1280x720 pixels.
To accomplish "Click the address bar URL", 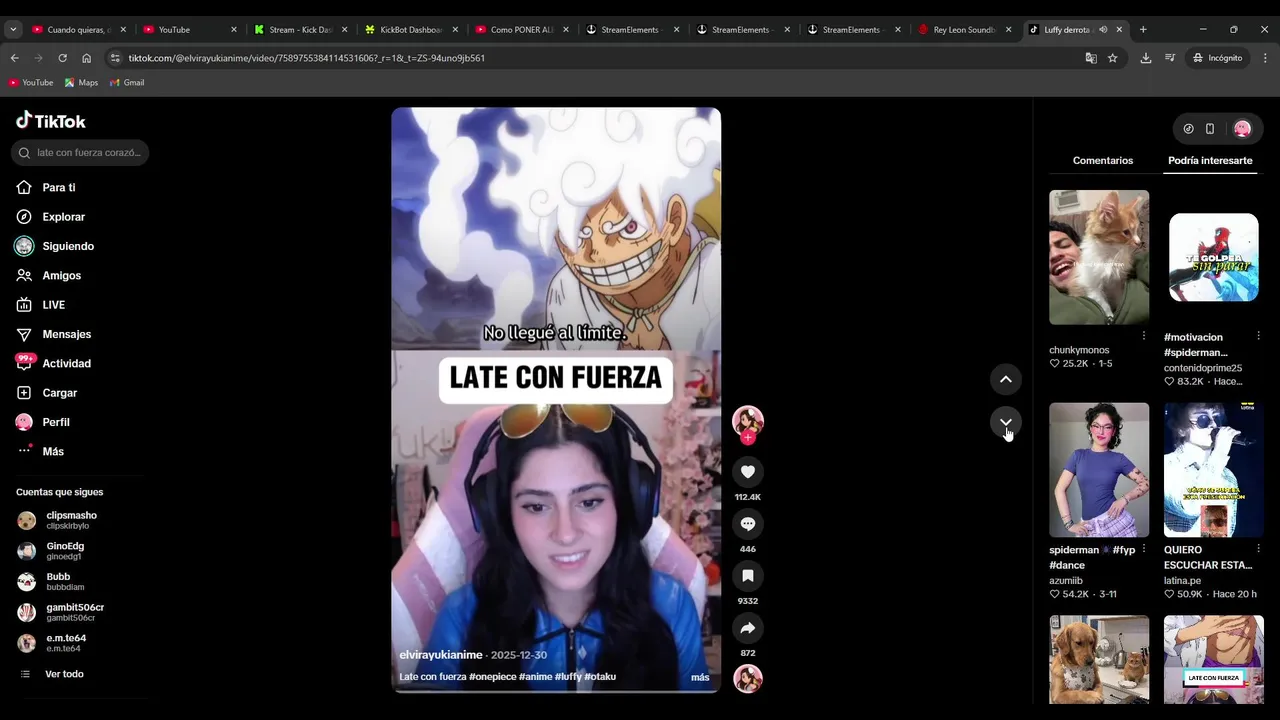I will click(307, 58).
